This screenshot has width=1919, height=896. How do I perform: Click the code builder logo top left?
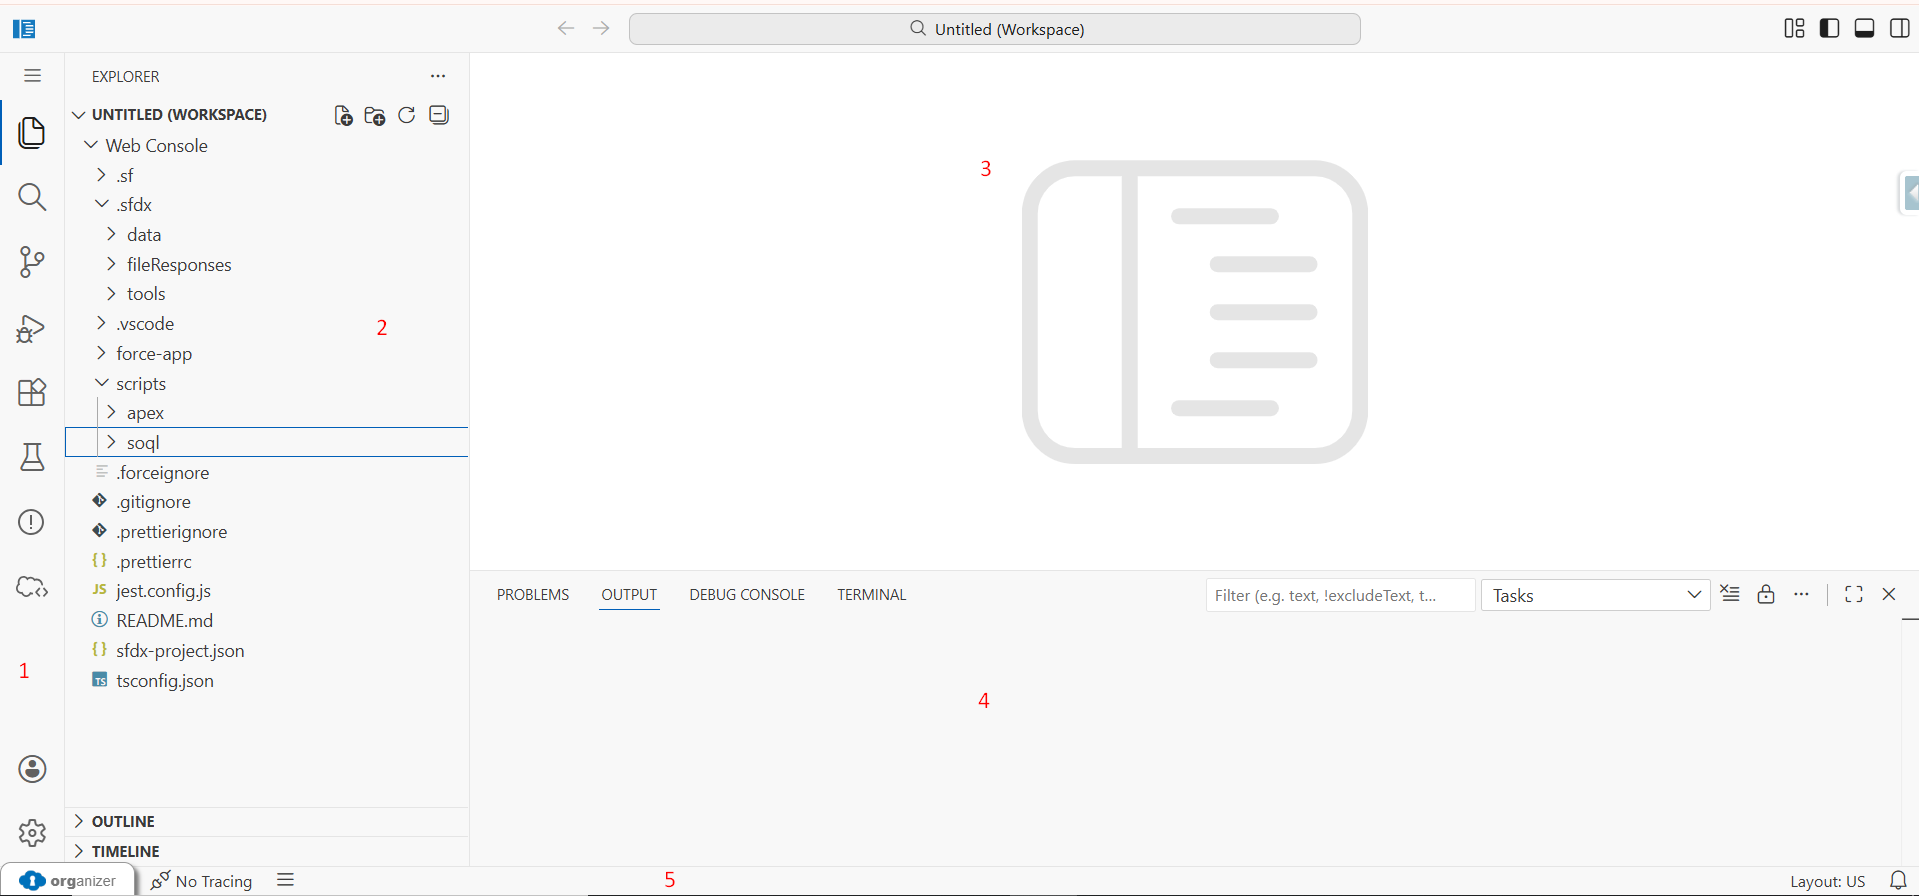tap(24, 28)
